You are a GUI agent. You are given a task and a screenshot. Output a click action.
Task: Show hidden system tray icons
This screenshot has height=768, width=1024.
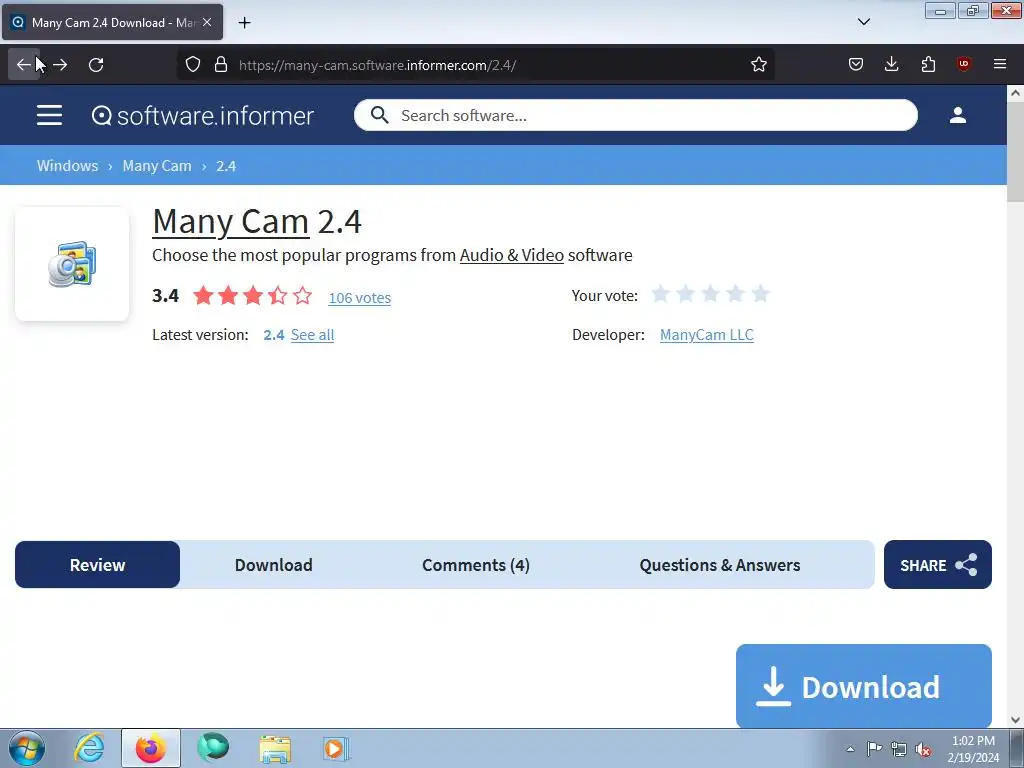[850, 749]
